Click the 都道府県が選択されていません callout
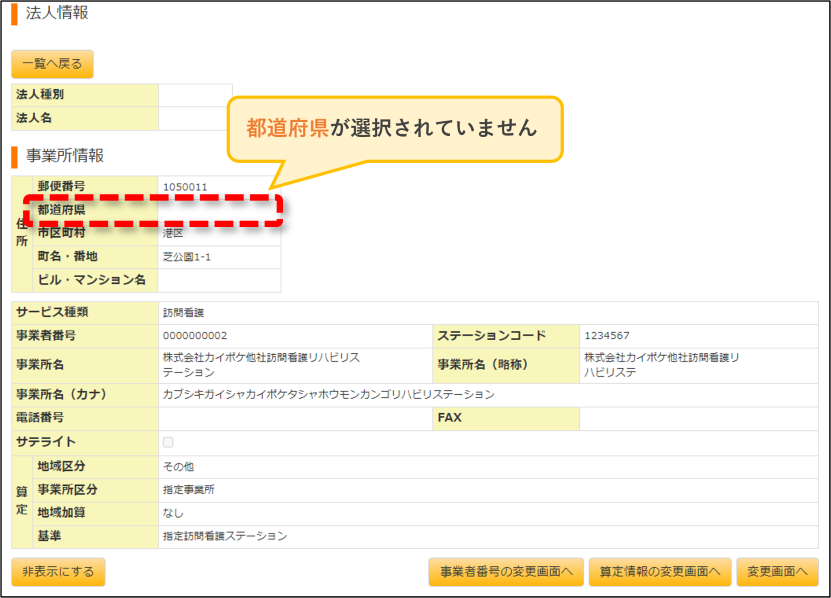The width and height of the screenshot is (831, 598). (x=395, y=129)
